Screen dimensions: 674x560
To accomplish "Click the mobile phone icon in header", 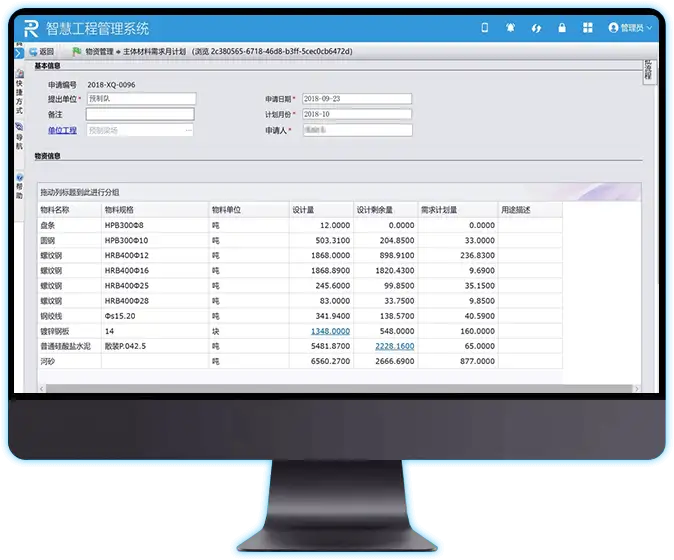I will [485, 28].
